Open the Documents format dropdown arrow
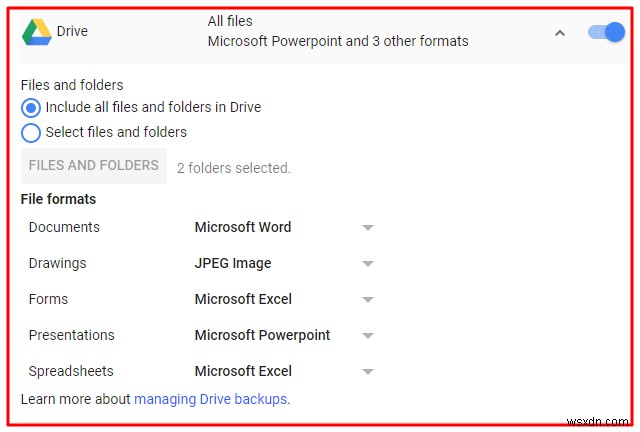Screen dimensions: 640x432 (367, 228)
